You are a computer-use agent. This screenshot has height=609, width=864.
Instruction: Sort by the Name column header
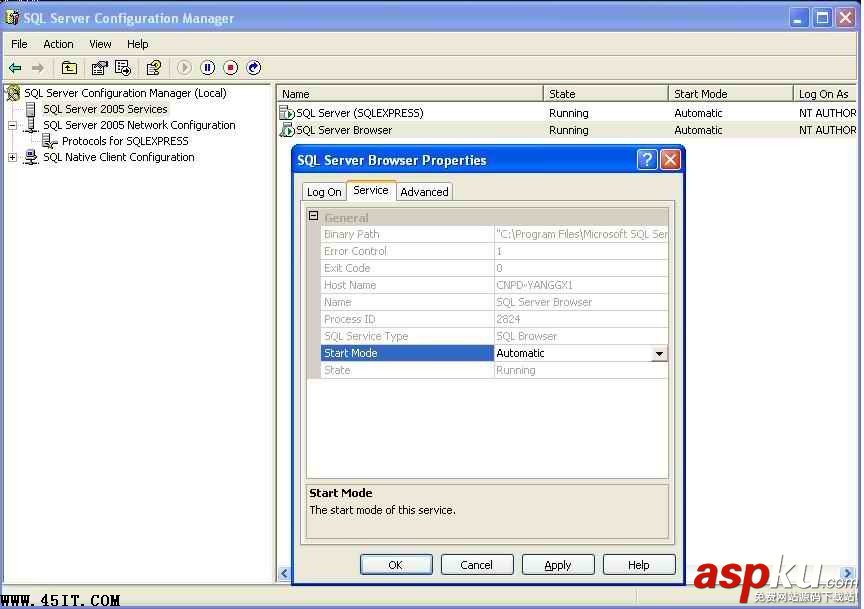coord(409,94)
